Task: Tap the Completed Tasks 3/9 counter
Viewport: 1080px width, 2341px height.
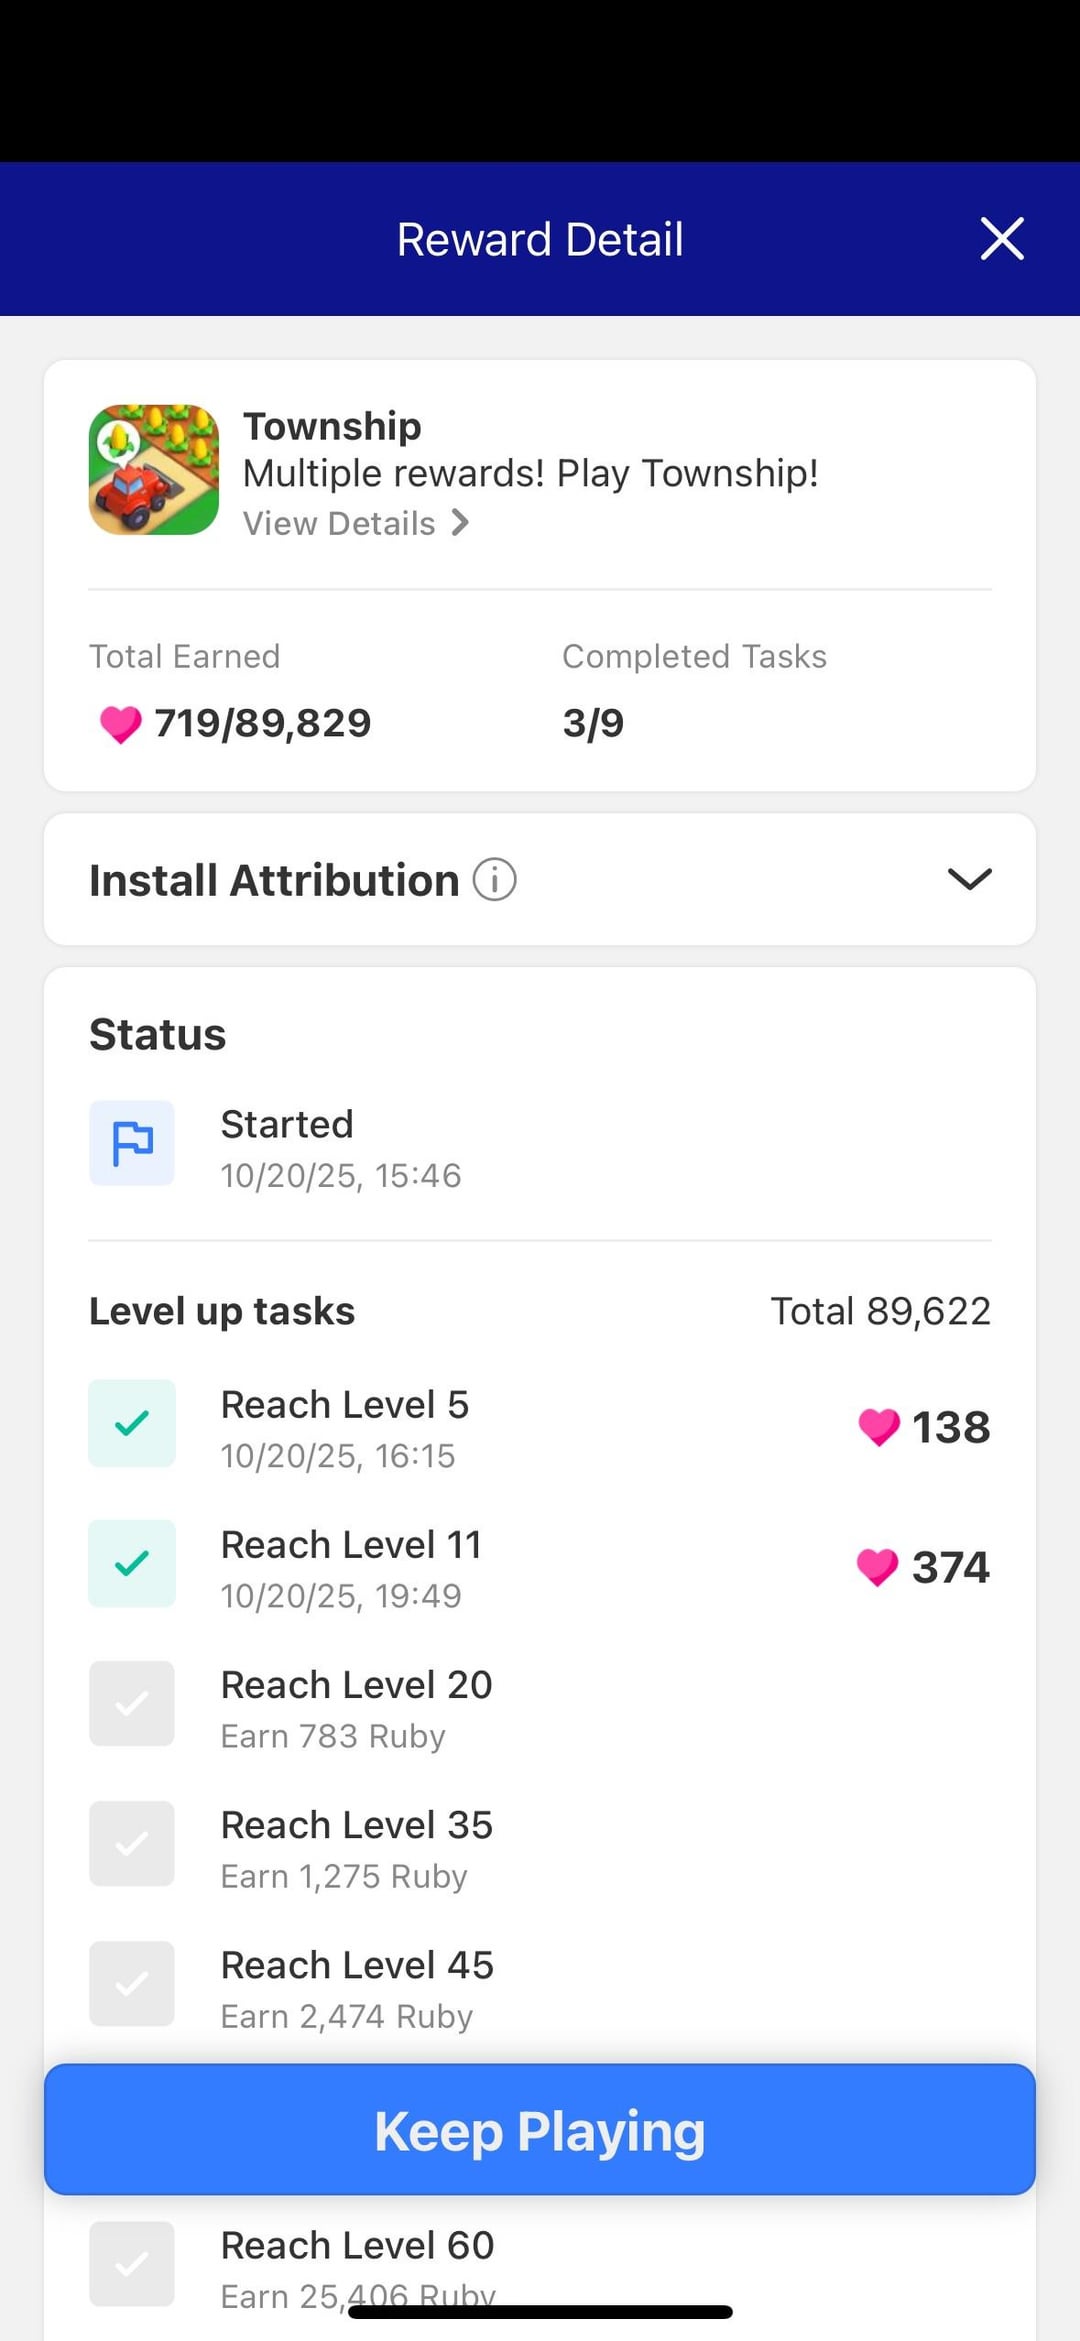Action: click(x=593, y=723)
